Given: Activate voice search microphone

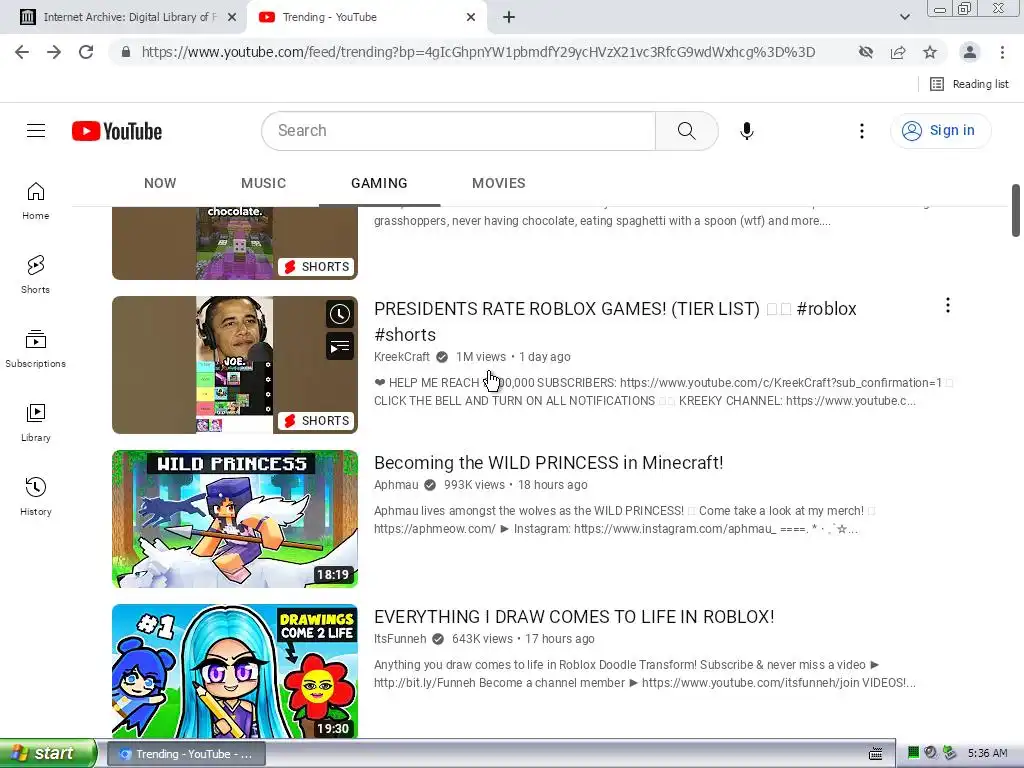Looking at the screenshot, I should 746,131.
